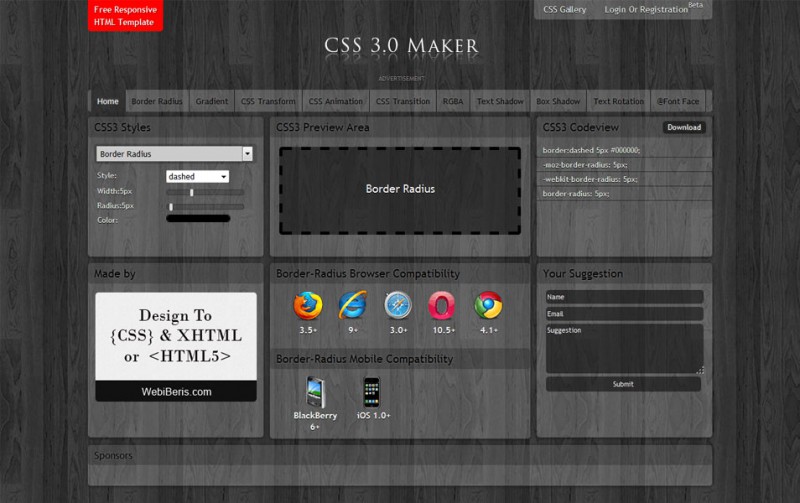Go to the @Font Face tab
This screenshot has width=800, height=503.
click(x=677, y=101)
